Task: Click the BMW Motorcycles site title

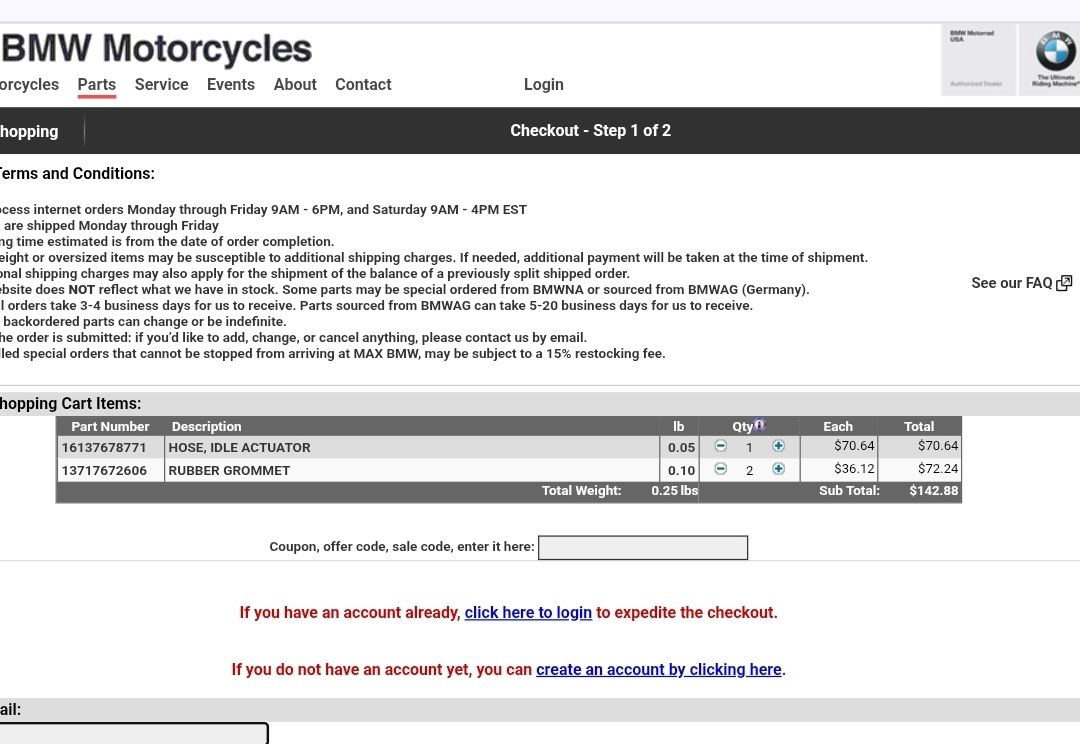Action: [x=156, y=49]
